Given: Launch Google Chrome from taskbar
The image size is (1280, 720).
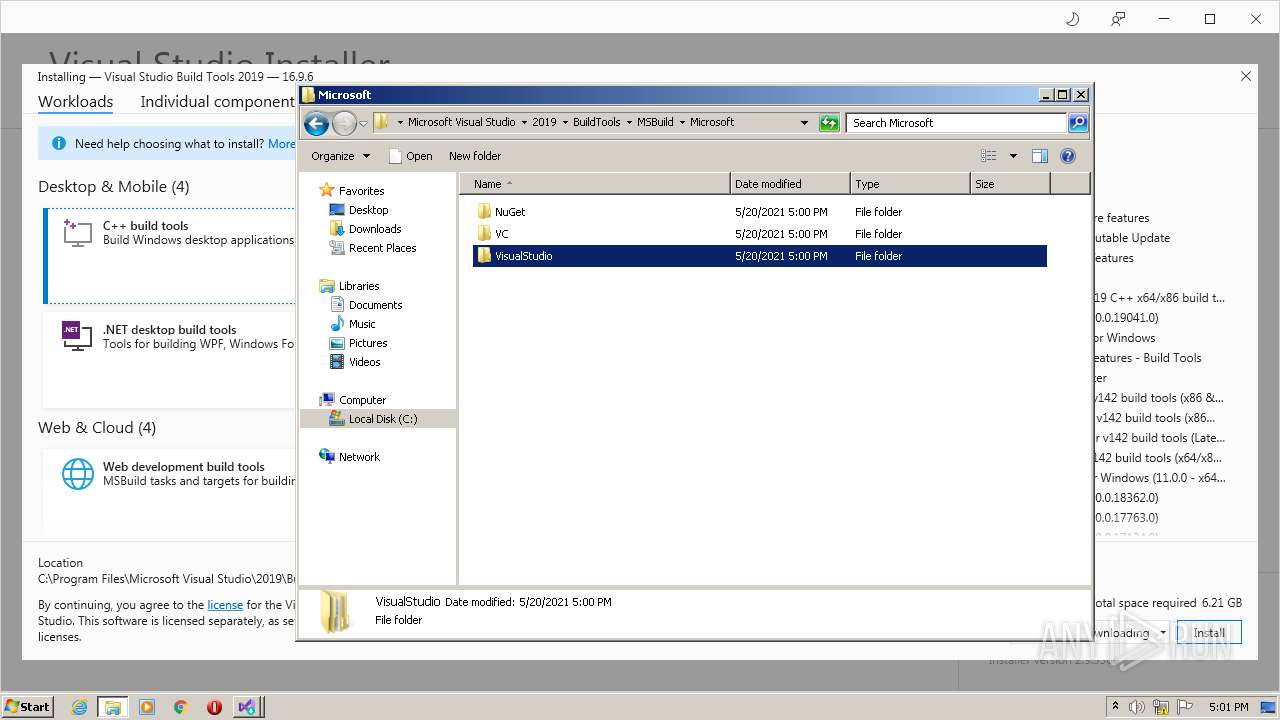Looking at the screenshot, I should point(181,706).
